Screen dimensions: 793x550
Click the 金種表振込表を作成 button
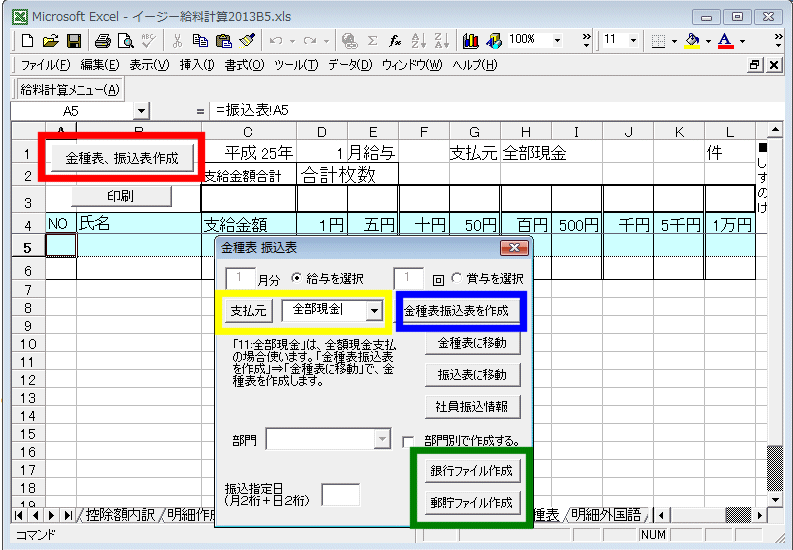(463, 311)
